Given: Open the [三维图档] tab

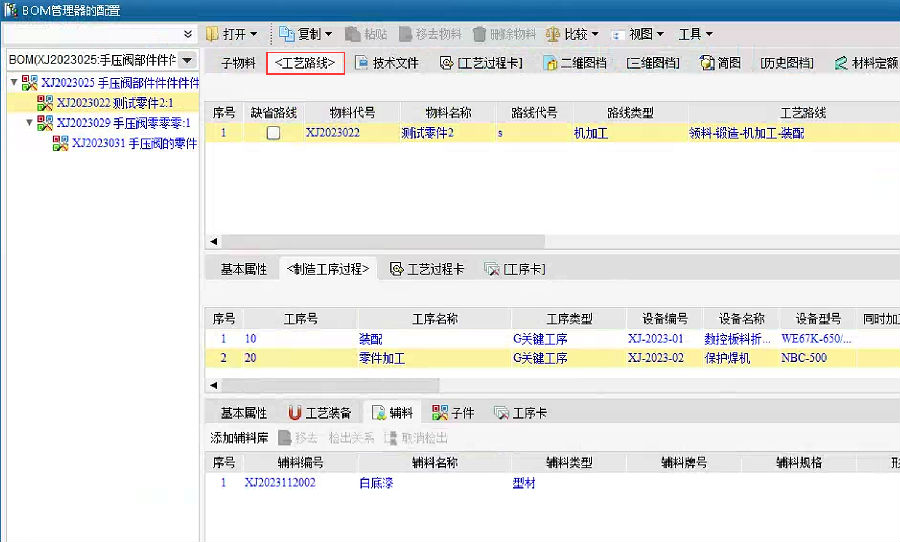Looking at the screenshot, I should coord(653,63).
